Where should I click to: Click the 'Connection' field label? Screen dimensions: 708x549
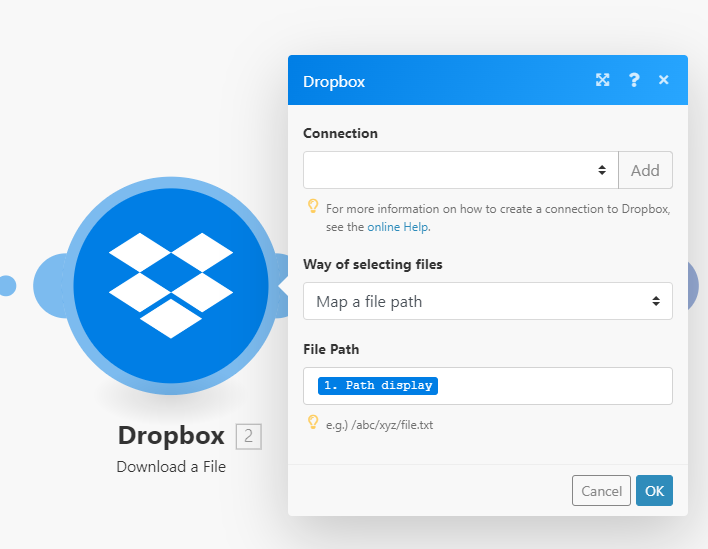pos(340,134)
